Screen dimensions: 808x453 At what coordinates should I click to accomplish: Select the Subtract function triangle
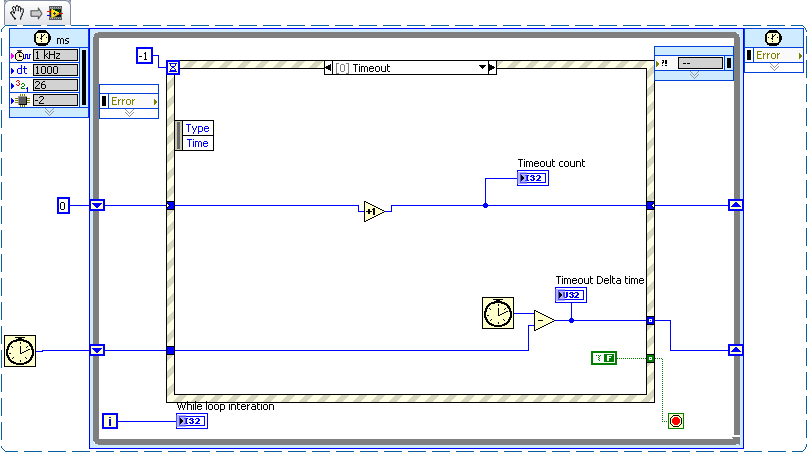click(x=543, y=320)
